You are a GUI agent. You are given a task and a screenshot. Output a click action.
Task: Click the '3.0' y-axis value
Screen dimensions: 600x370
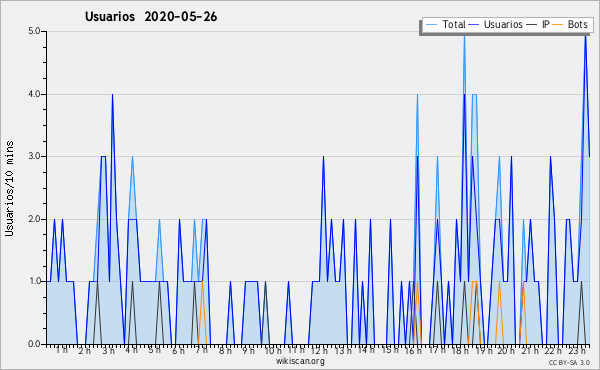pyautogui.click(x=34, y=156)
